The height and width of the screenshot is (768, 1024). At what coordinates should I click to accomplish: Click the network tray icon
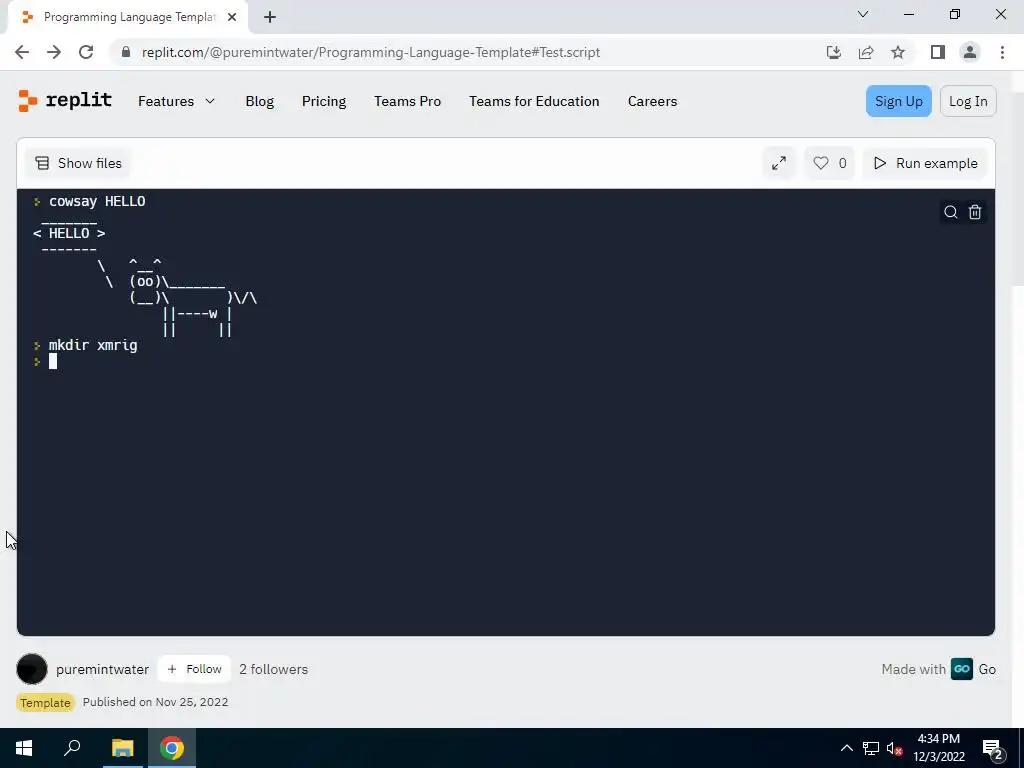coord(871,748)
